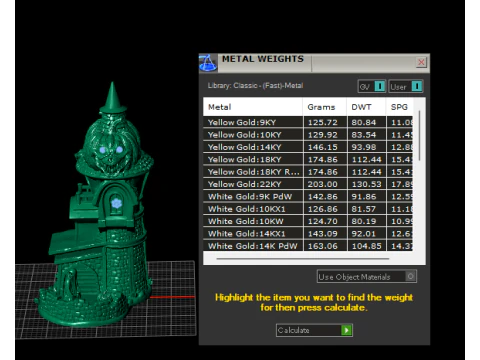
Task: Click the 104.85 DWT value
Action: pyautogui.click(x=367, y=246)
